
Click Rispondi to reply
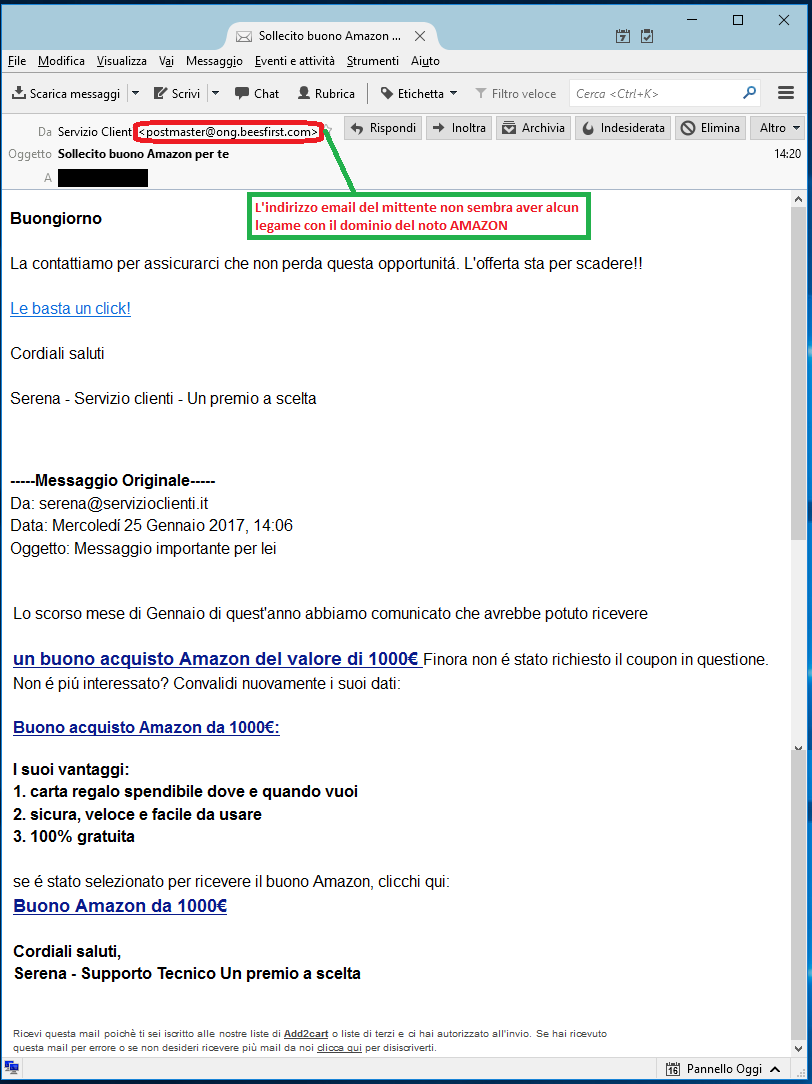383,128
